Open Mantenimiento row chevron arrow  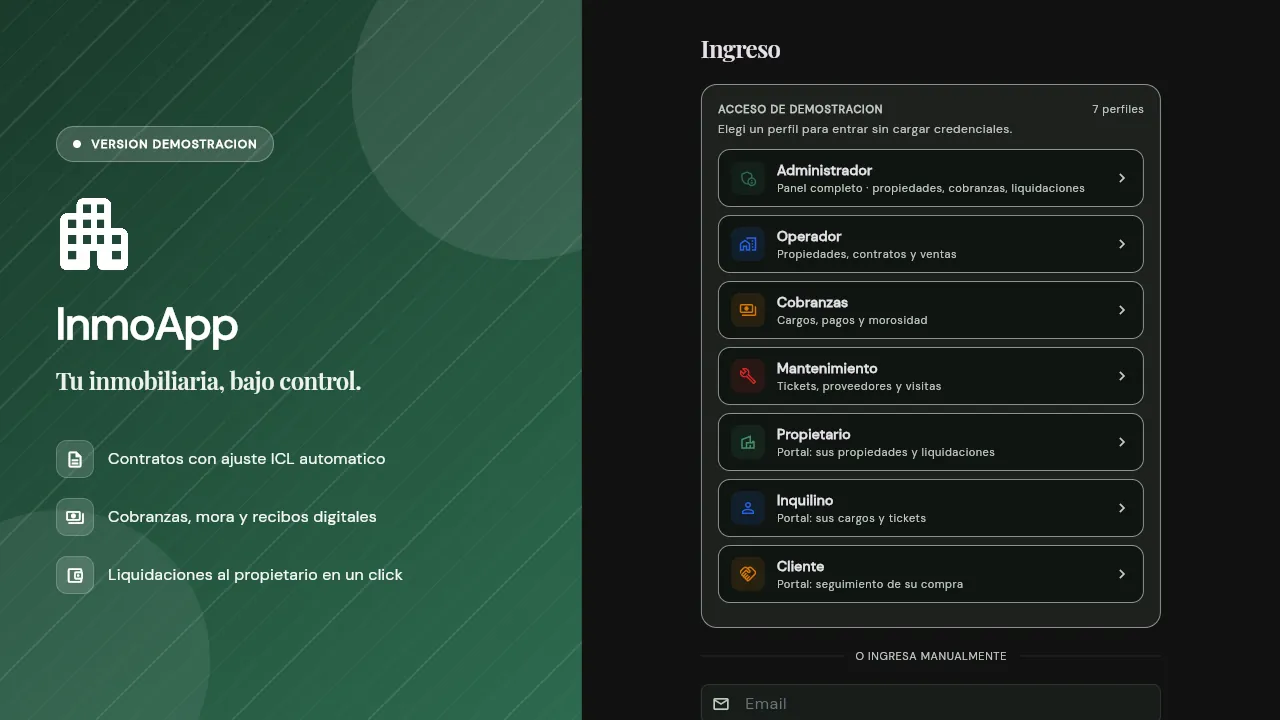(1122, 376)
